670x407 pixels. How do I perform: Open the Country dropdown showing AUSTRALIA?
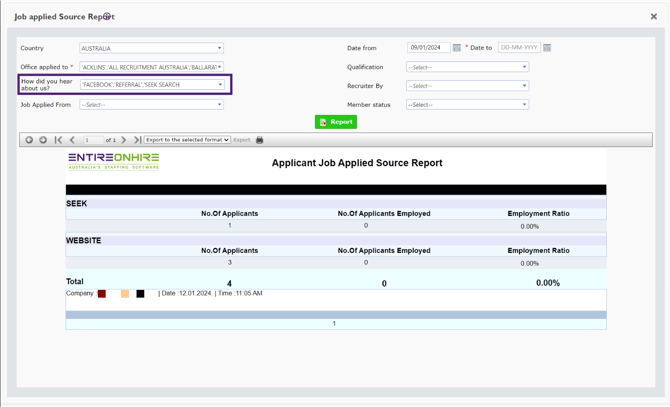pos(151,48)
